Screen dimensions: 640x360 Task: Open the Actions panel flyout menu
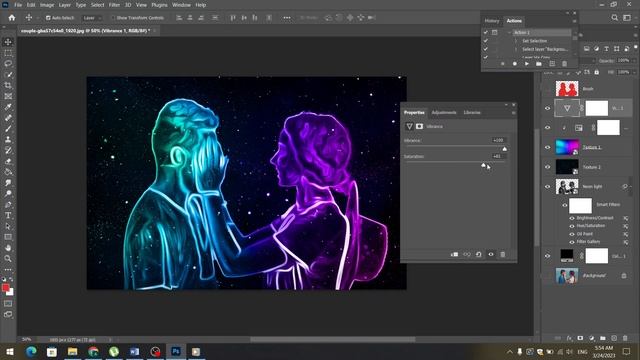click(x=575, y=21)
